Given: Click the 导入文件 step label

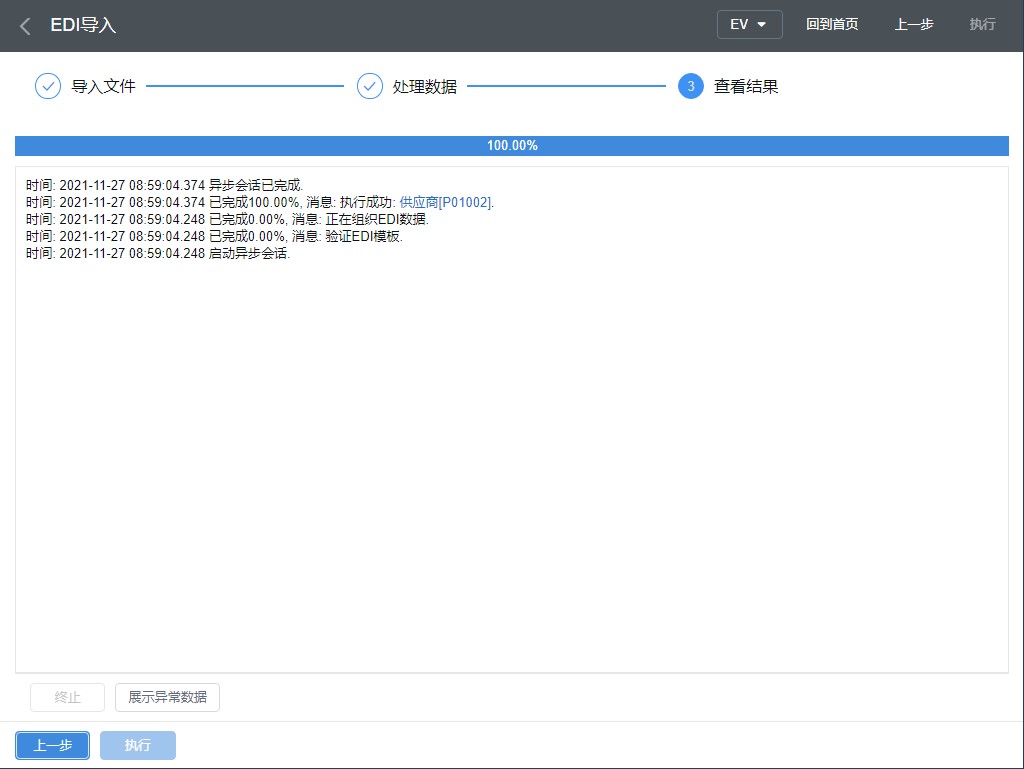Looking at the screenshot, I should click(103, 86).
